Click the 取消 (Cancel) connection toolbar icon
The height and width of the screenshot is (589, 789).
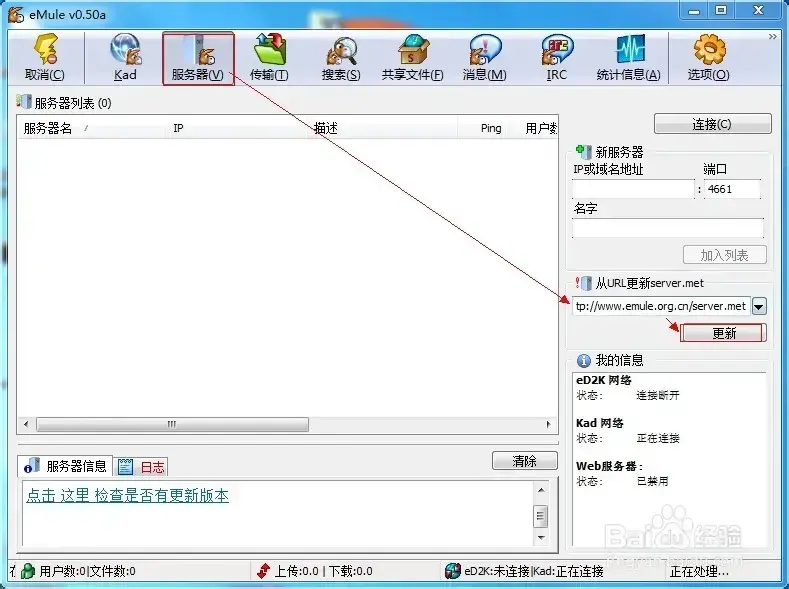(x=45, y=57)
